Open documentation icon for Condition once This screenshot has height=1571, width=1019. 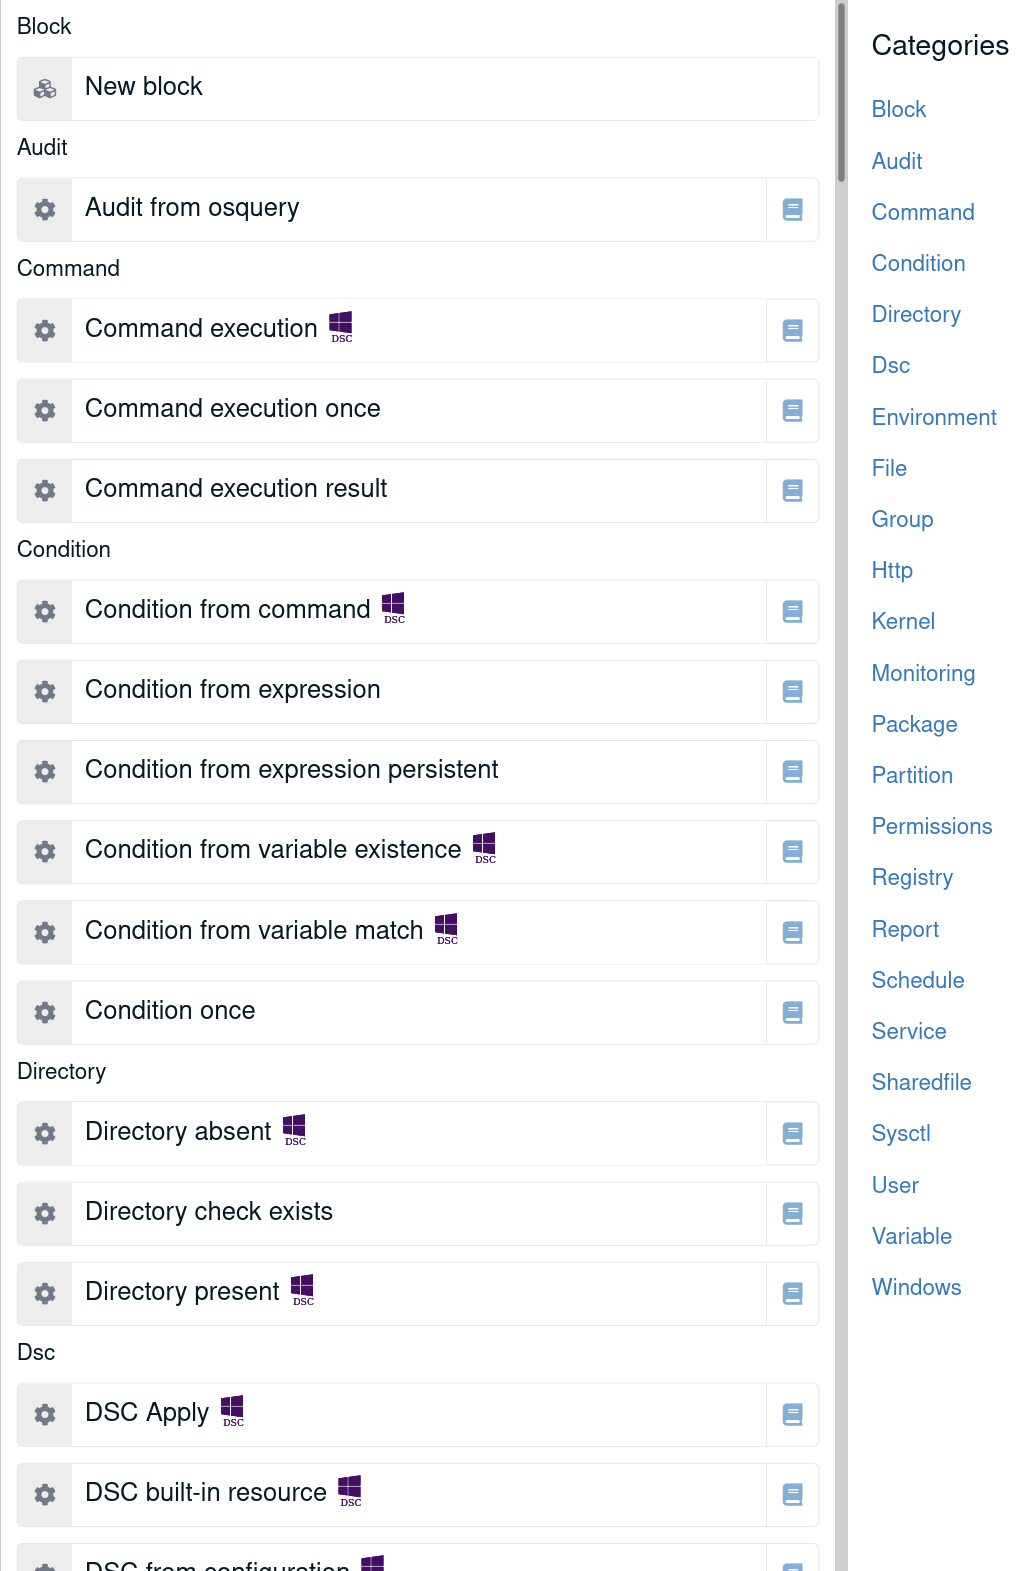pyautogui.click(x=791, y=1012)
